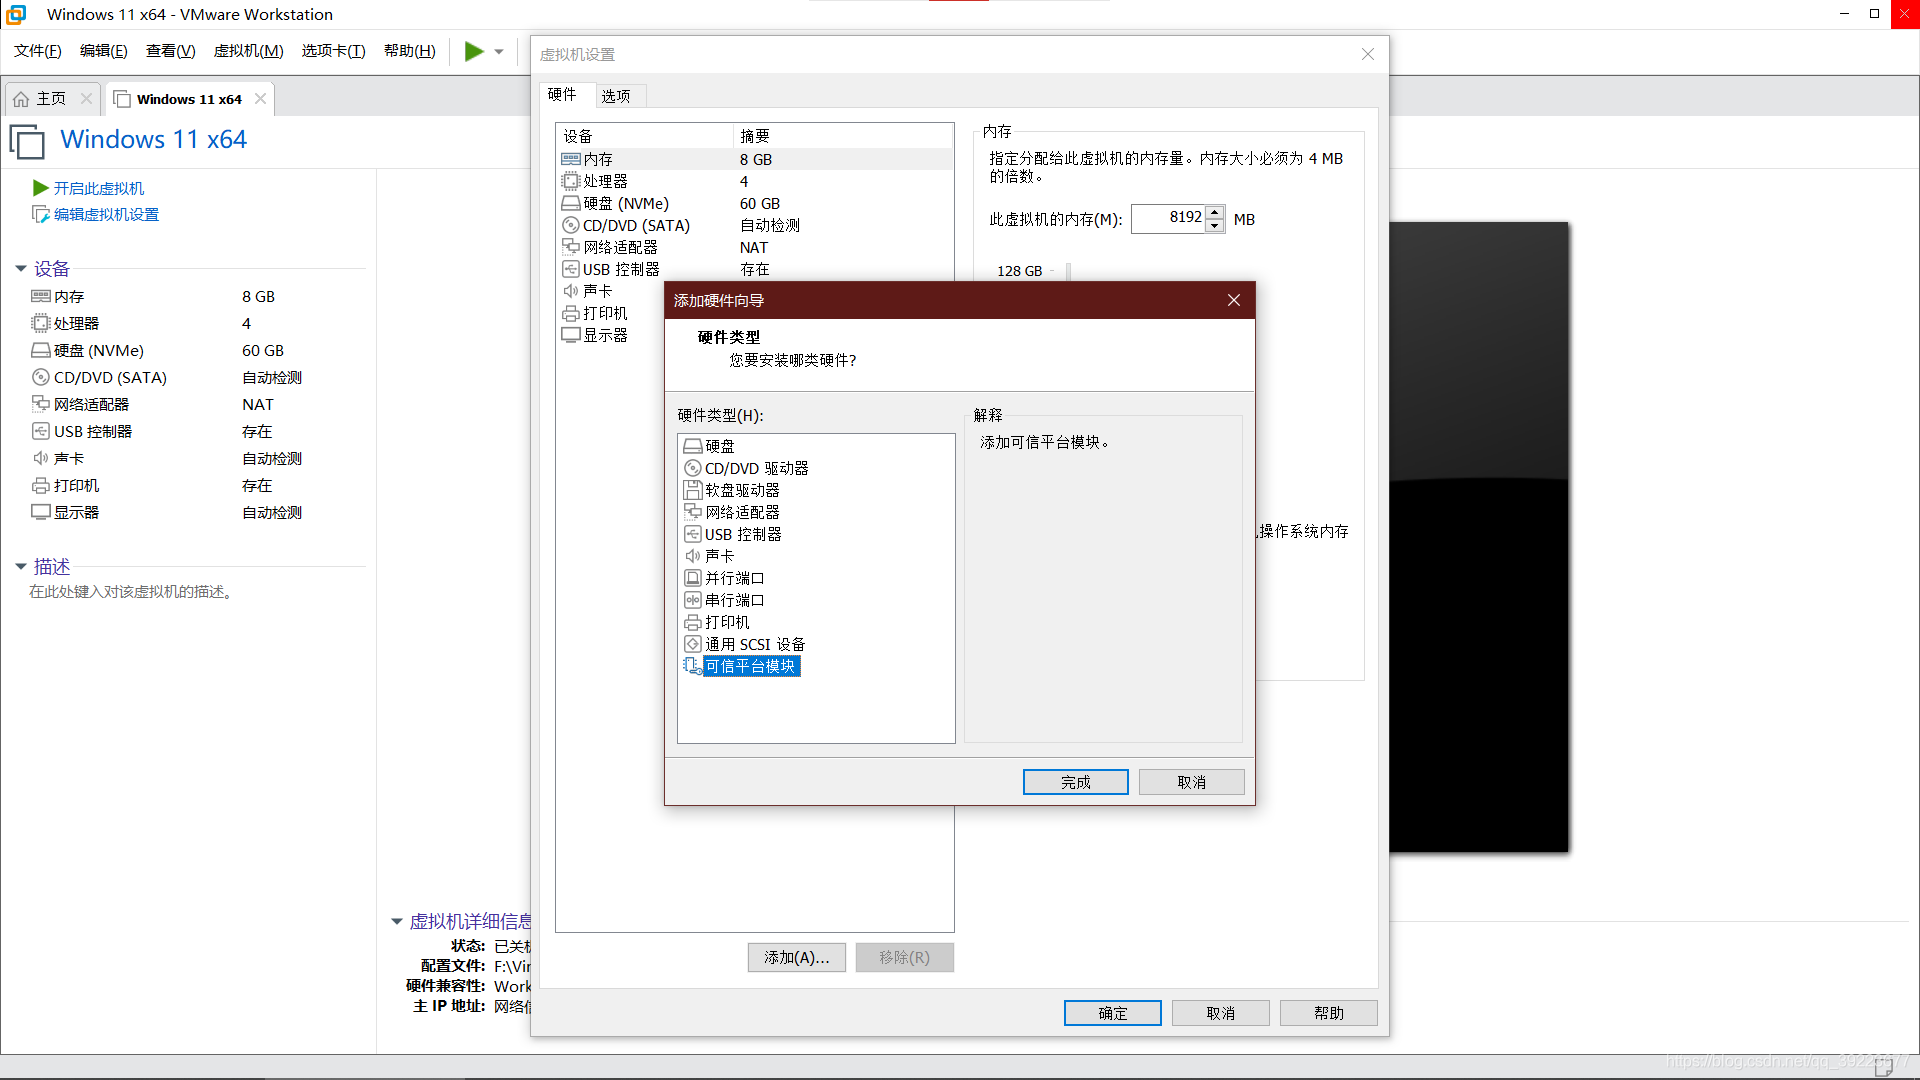
Task: Select 并行端口 icon in wizard list
Action: coord(692,578)
